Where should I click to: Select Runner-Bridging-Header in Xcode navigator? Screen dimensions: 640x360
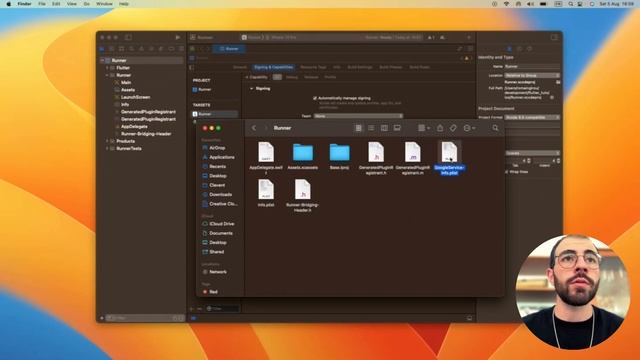tap(146, 134)
